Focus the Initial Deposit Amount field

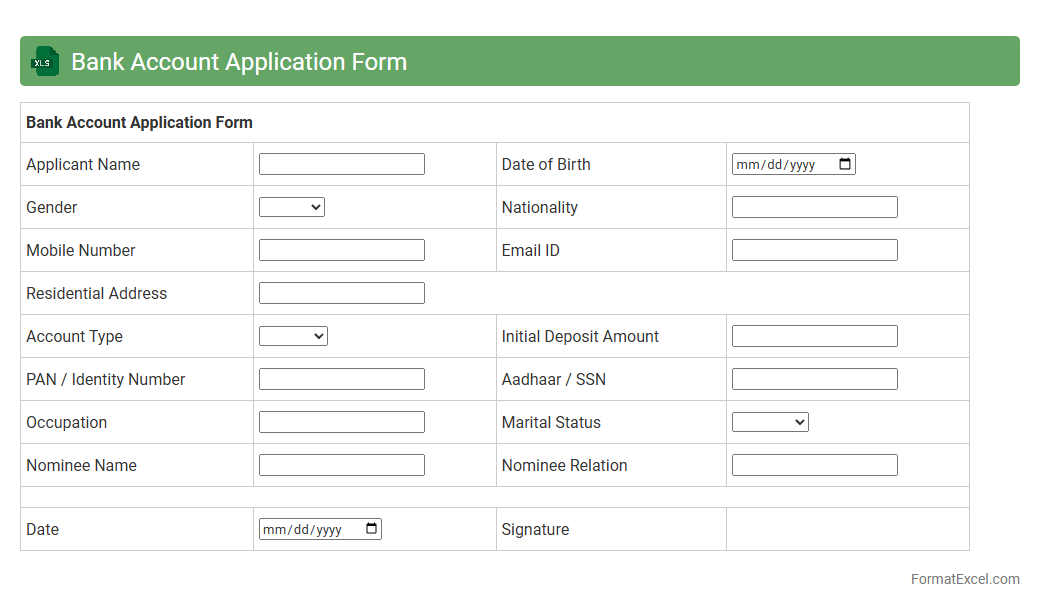[814, 336]
